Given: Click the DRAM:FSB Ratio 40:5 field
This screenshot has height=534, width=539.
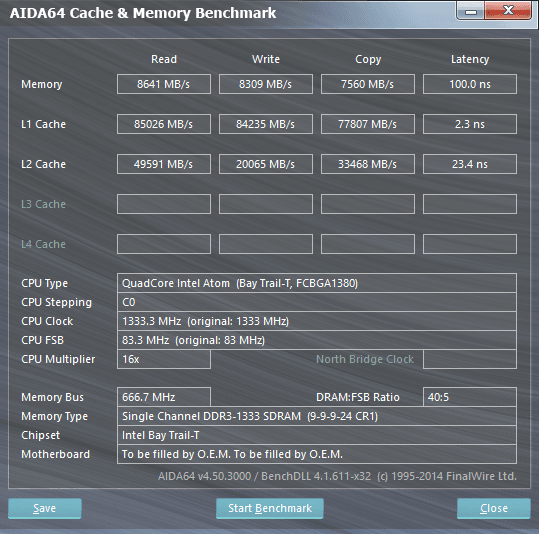Looking at the screenshot, I should pyautogui.click(x=470, y=397).
